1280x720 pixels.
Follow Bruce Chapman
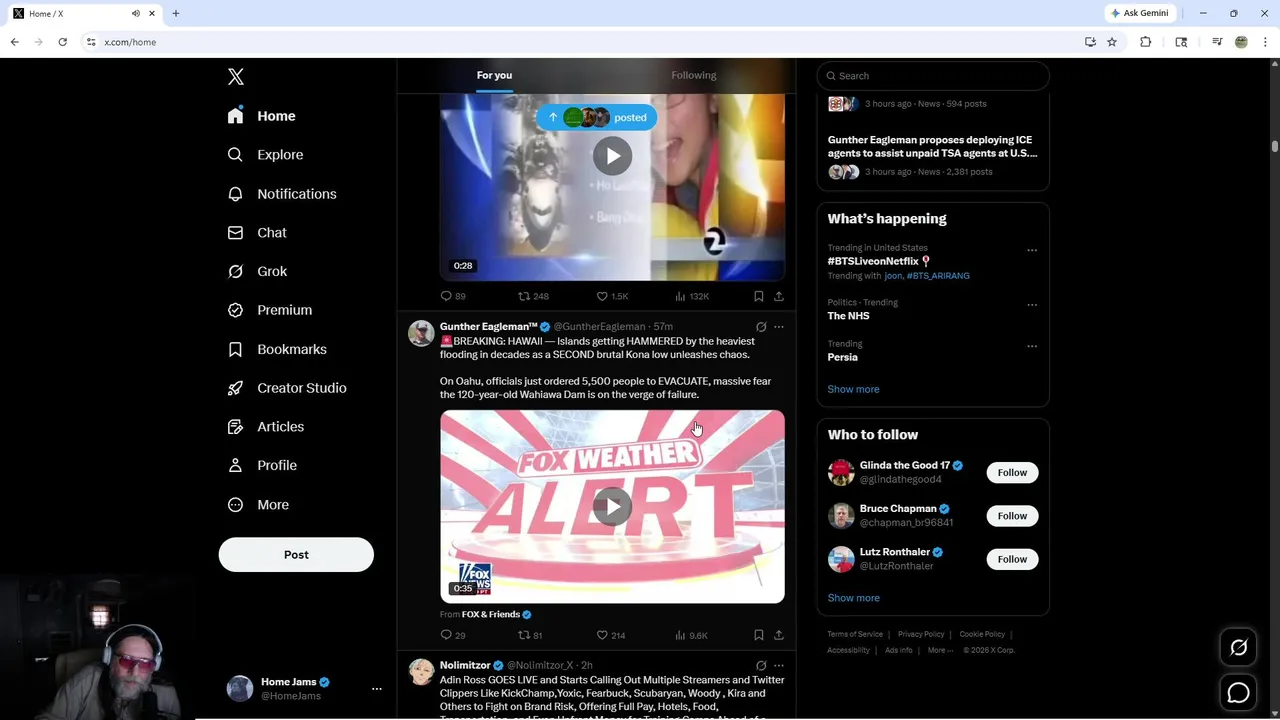tap(1012, 516)
